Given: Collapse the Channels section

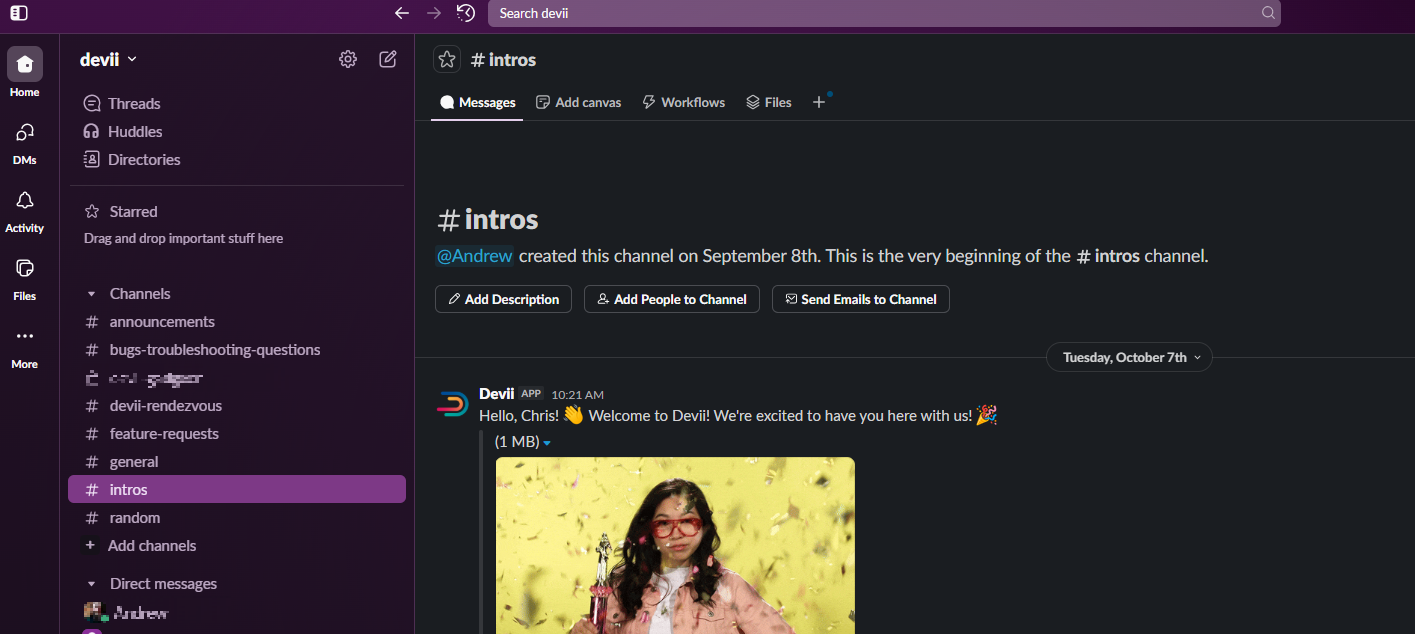Looking at the screenshot, I should [x=93, y=293].
